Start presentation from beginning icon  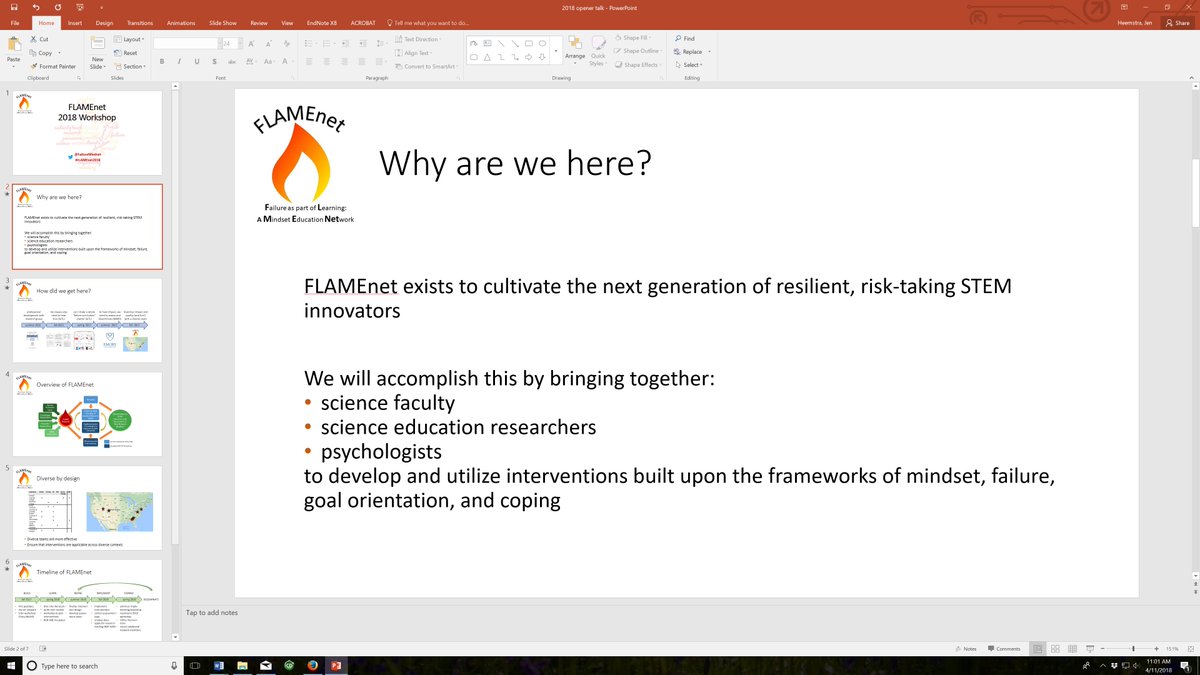(81, 7)
